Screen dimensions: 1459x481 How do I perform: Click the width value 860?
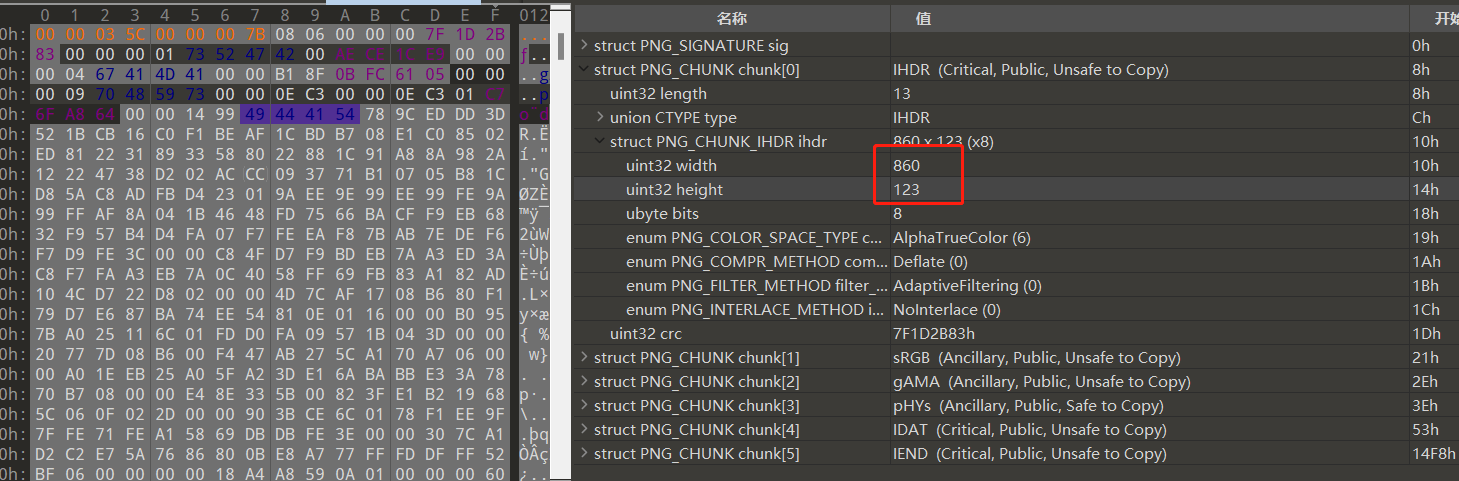pos(906,165)
